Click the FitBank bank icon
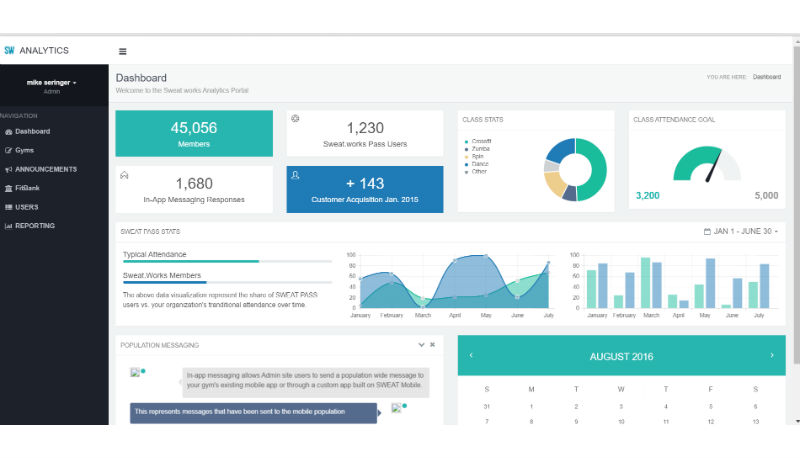The image size is (800, 458). pyautogui.click(x=9, y=188)
